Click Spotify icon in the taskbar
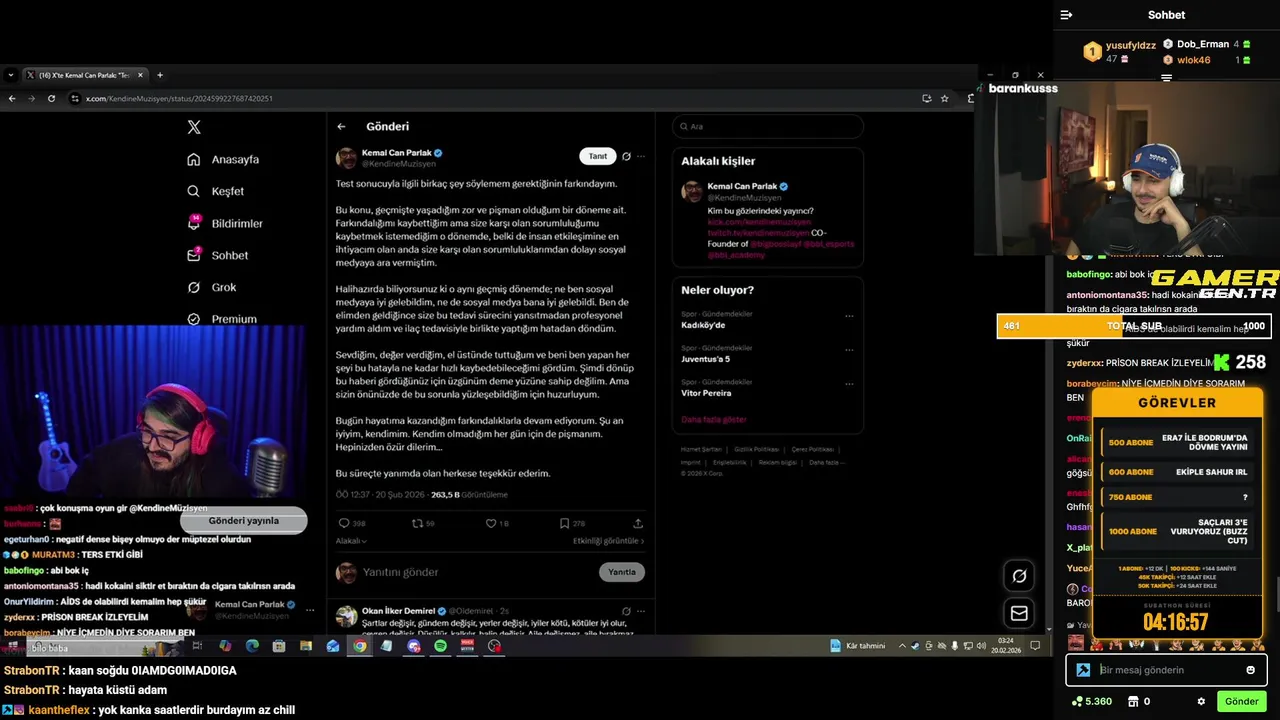The width and height of the screenshot is (1280, 720). coord(440,646)
